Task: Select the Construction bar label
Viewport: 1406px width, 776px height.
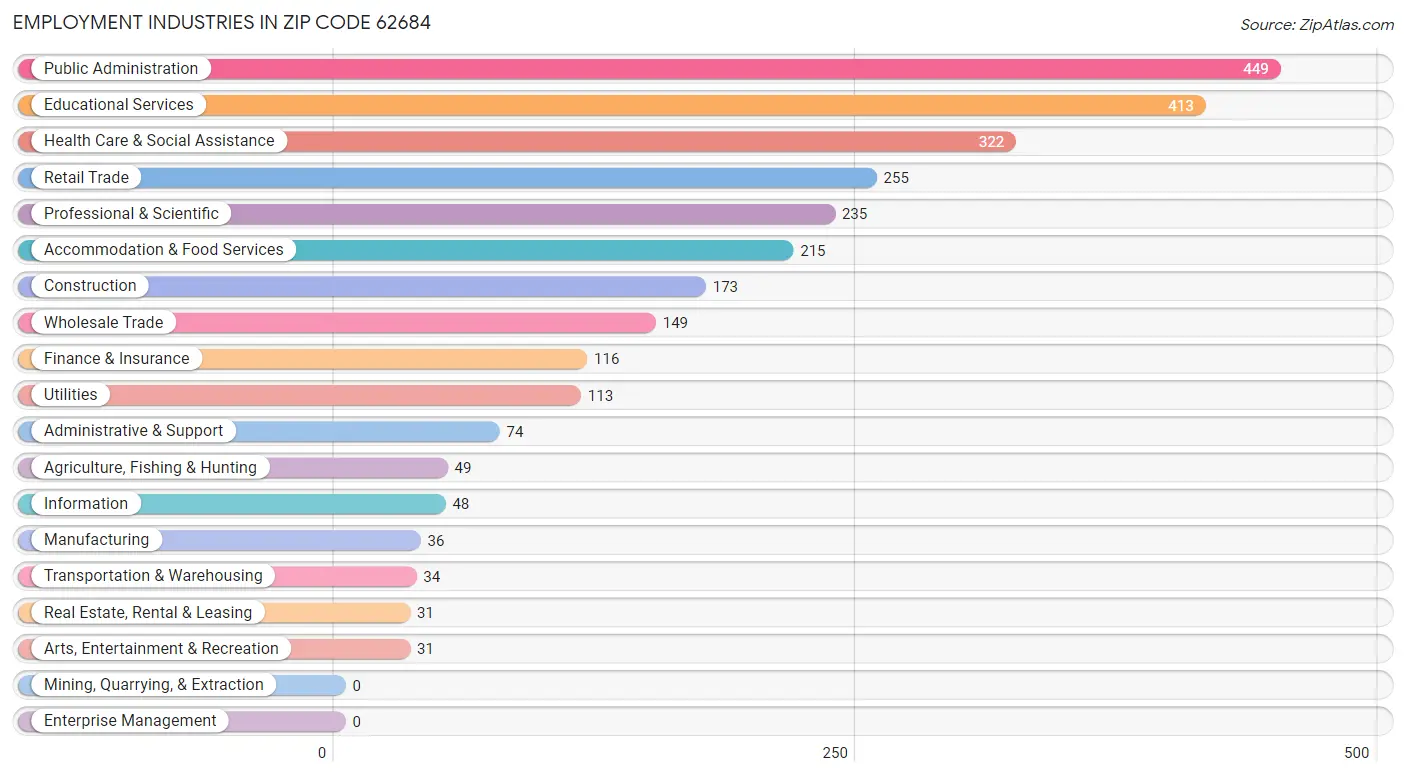Action: pos(90,286)
